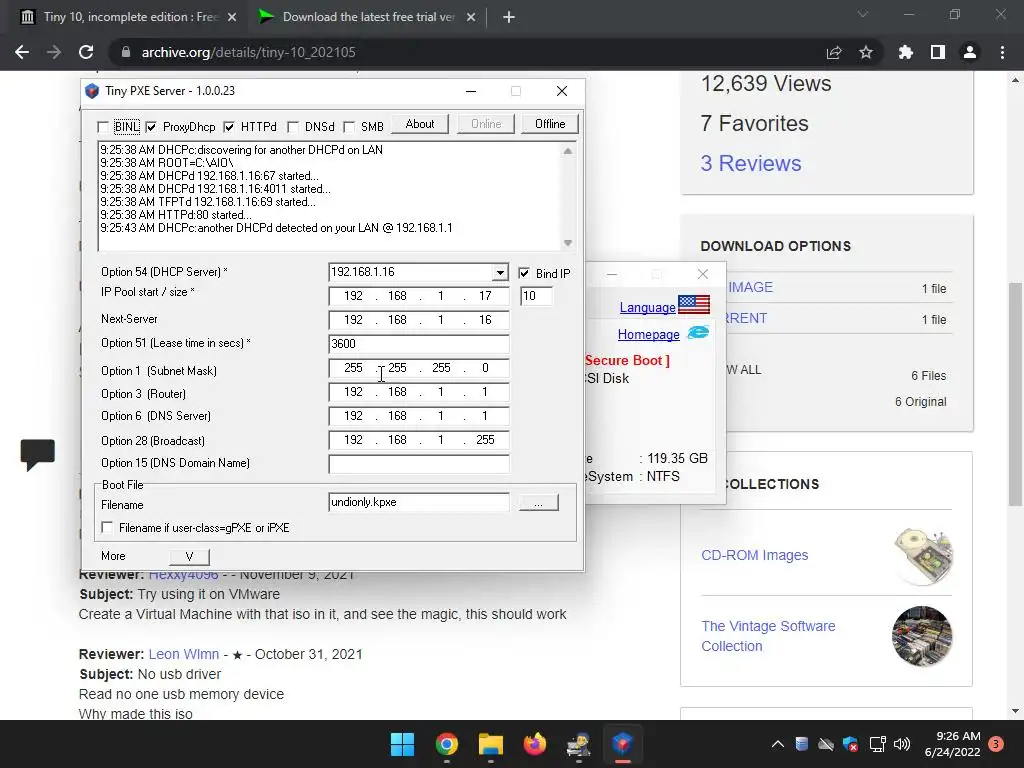Reload the current page

tap(86, 52)
